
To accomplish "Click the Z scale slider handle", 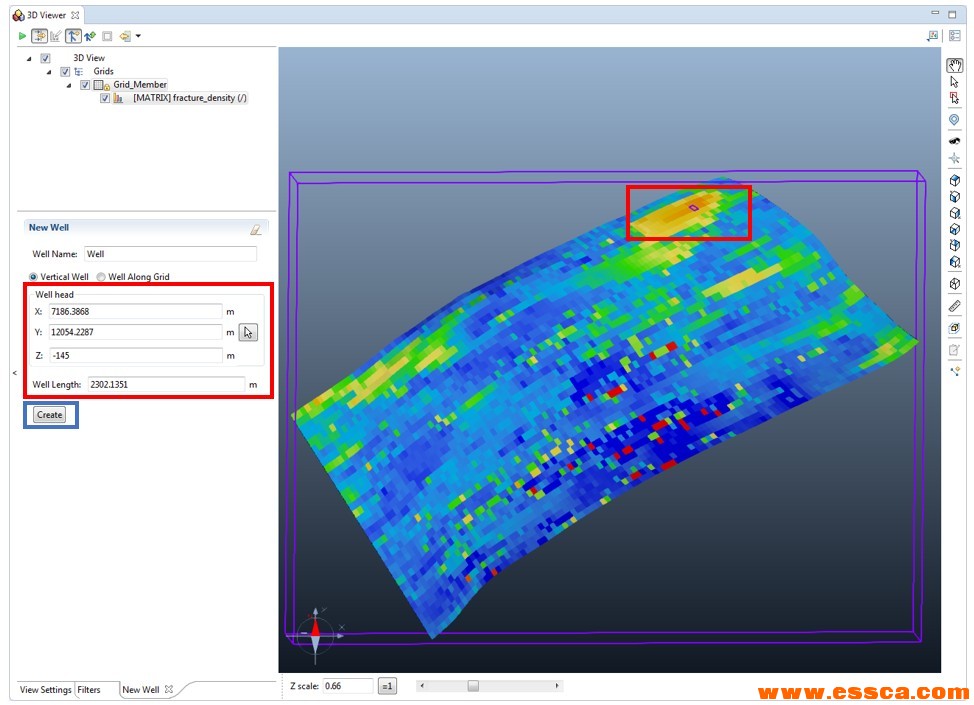I will point(473,686).
